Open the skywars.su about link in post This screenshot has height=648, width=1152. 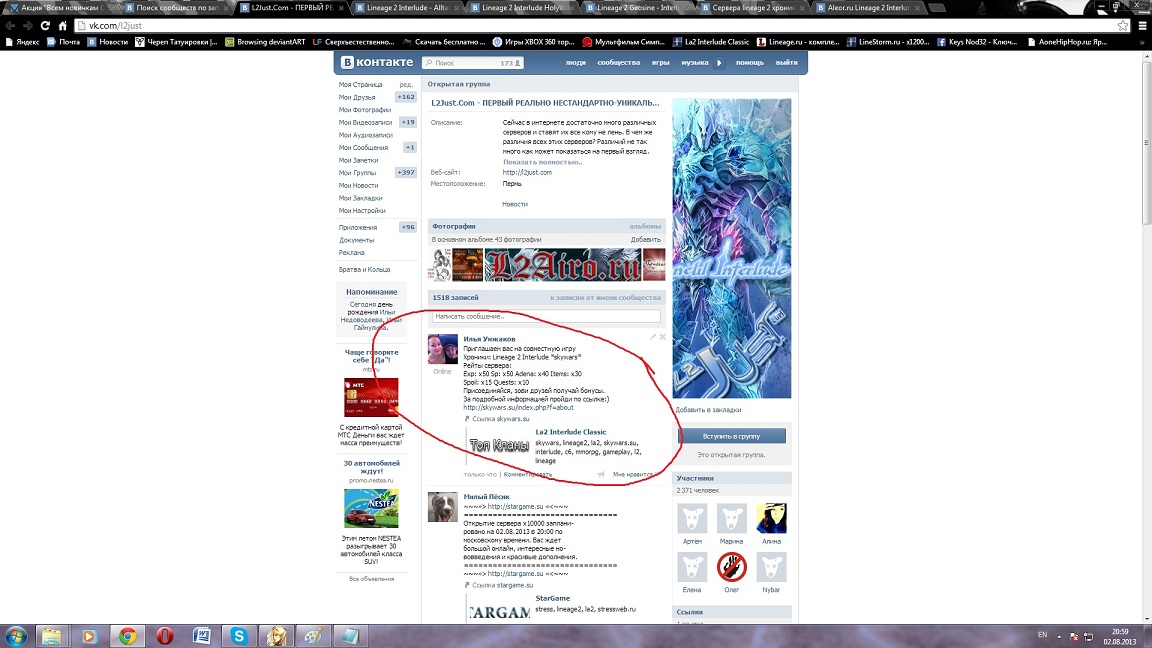[x=518, y=408]
